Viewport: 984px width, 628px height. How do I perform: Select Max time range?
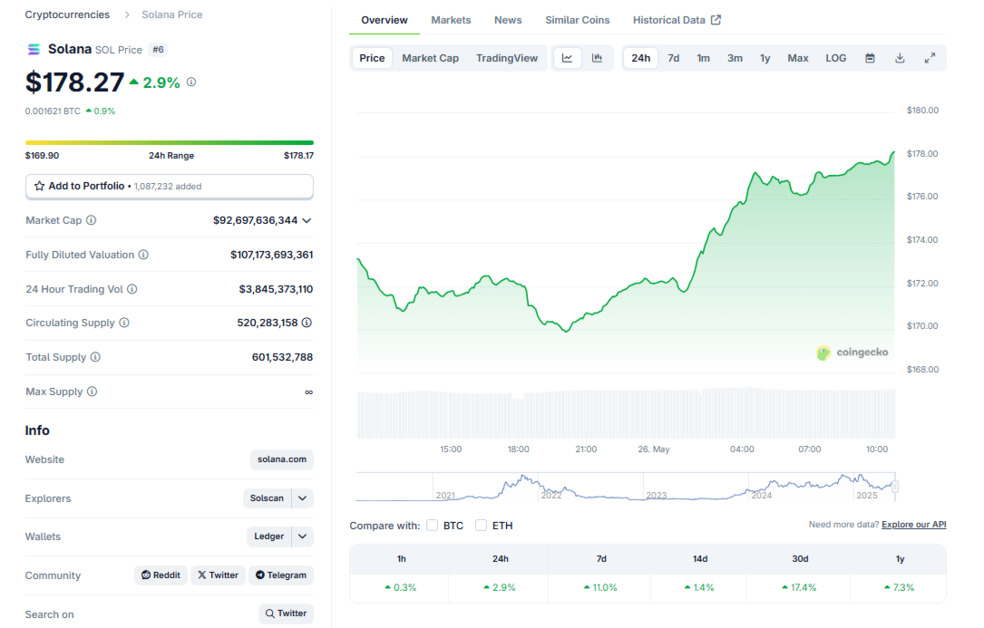click(798, 58)
